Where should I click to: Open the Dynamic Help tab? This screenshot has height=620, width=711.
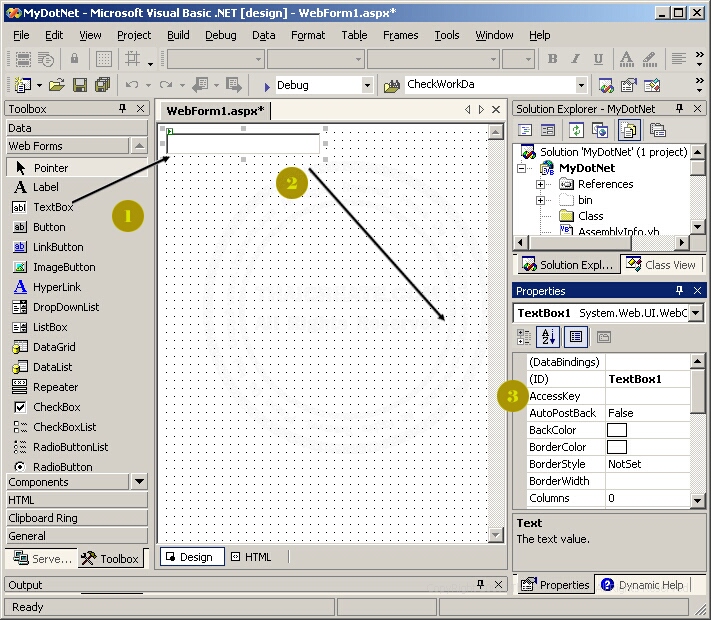(x=643, y=585)
